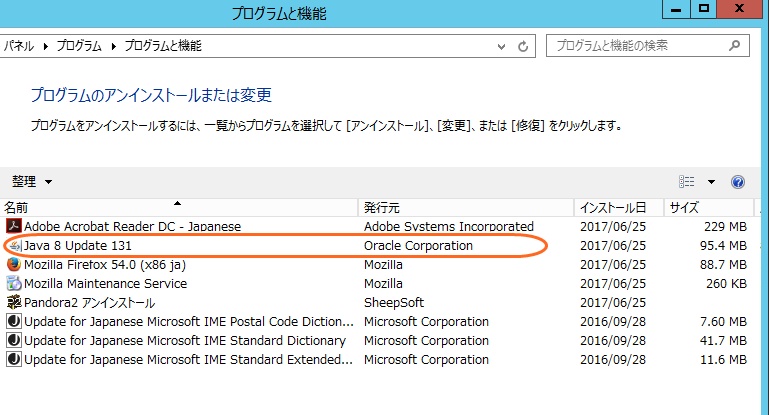
Task: Click the 229 MB size cell
Action: (x=725, y=226)
